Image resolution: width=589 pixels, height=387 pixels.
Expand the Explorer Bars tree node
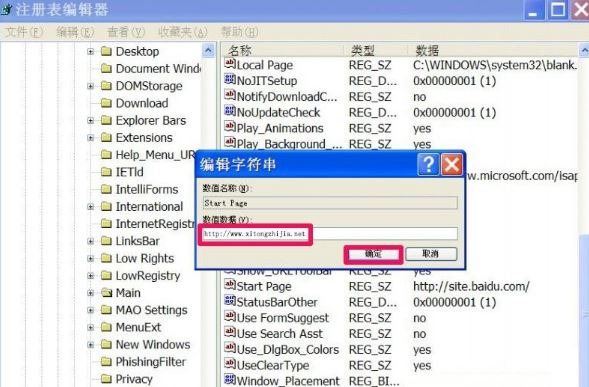tap(91, 121)
